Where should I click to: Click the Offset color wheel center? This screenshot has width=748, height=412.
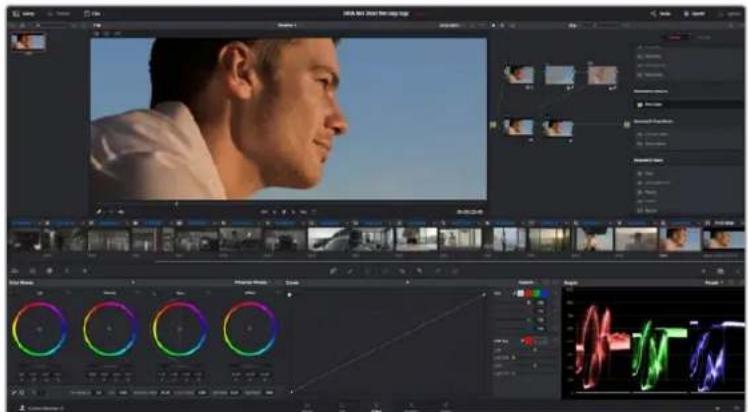[250, 329]
